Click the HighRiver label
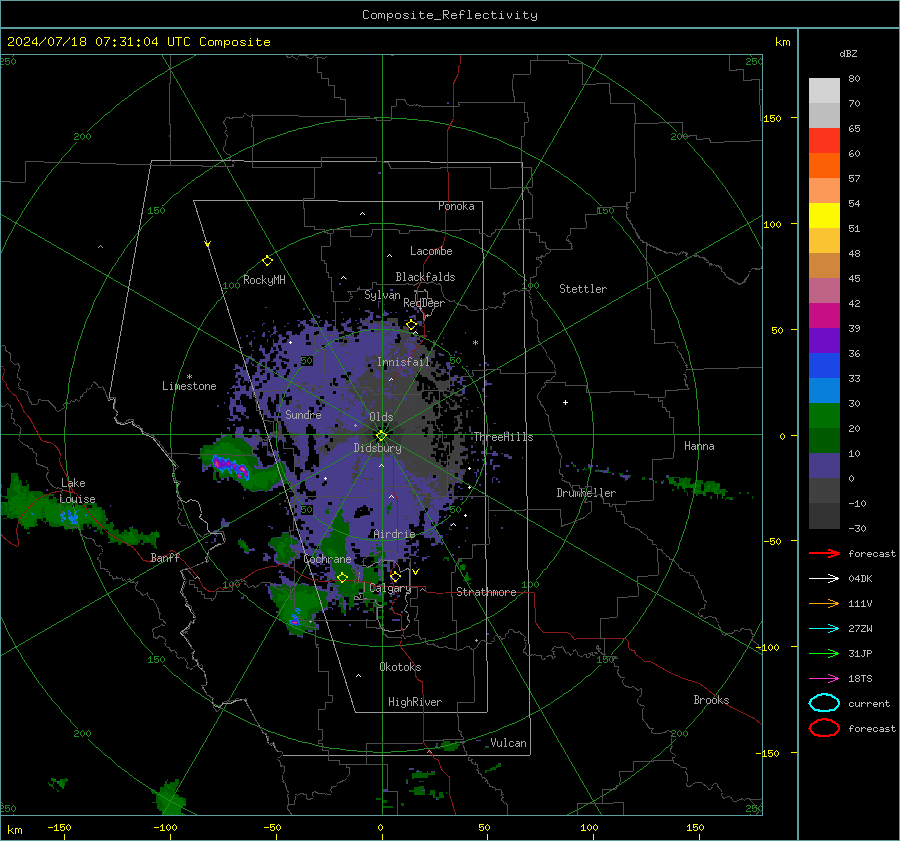The height and width of the screenshot is (841, 900). coord(415,702)
